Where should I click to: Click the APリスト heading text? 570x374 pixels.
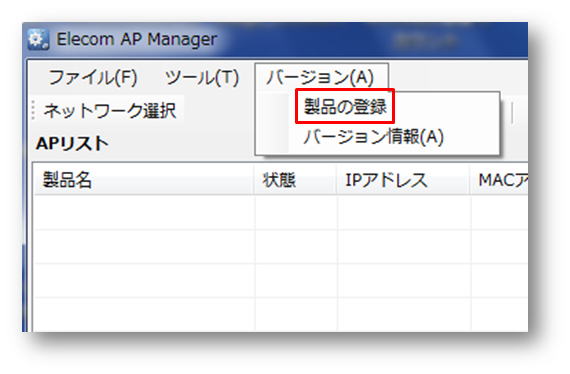coord(72,144)
